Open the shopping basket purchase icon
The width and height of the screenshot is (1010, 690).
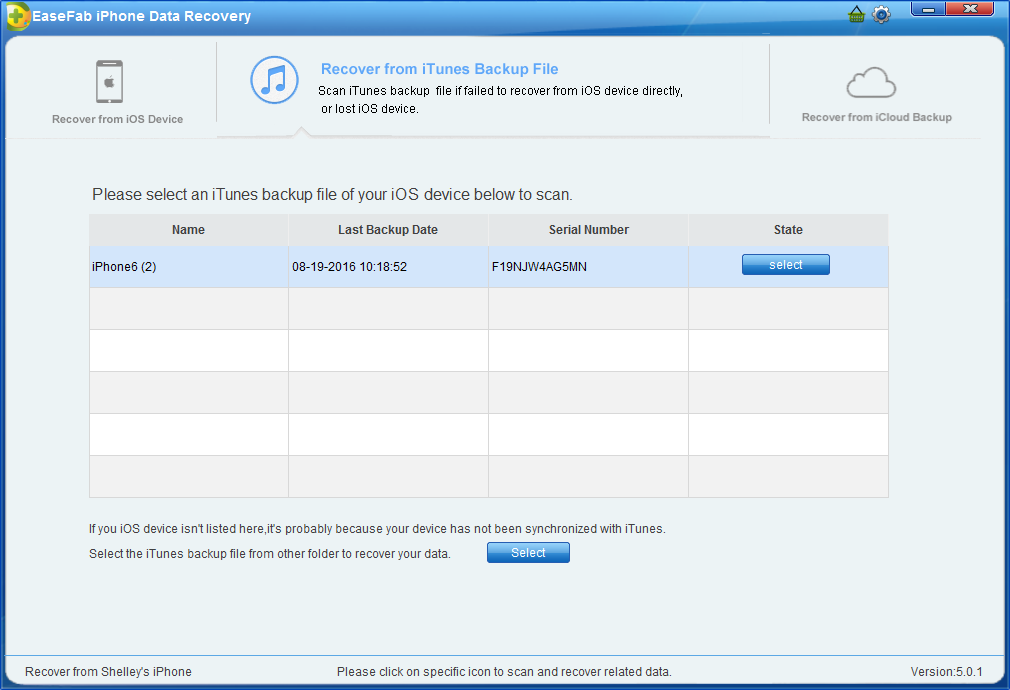coord(857,14)
